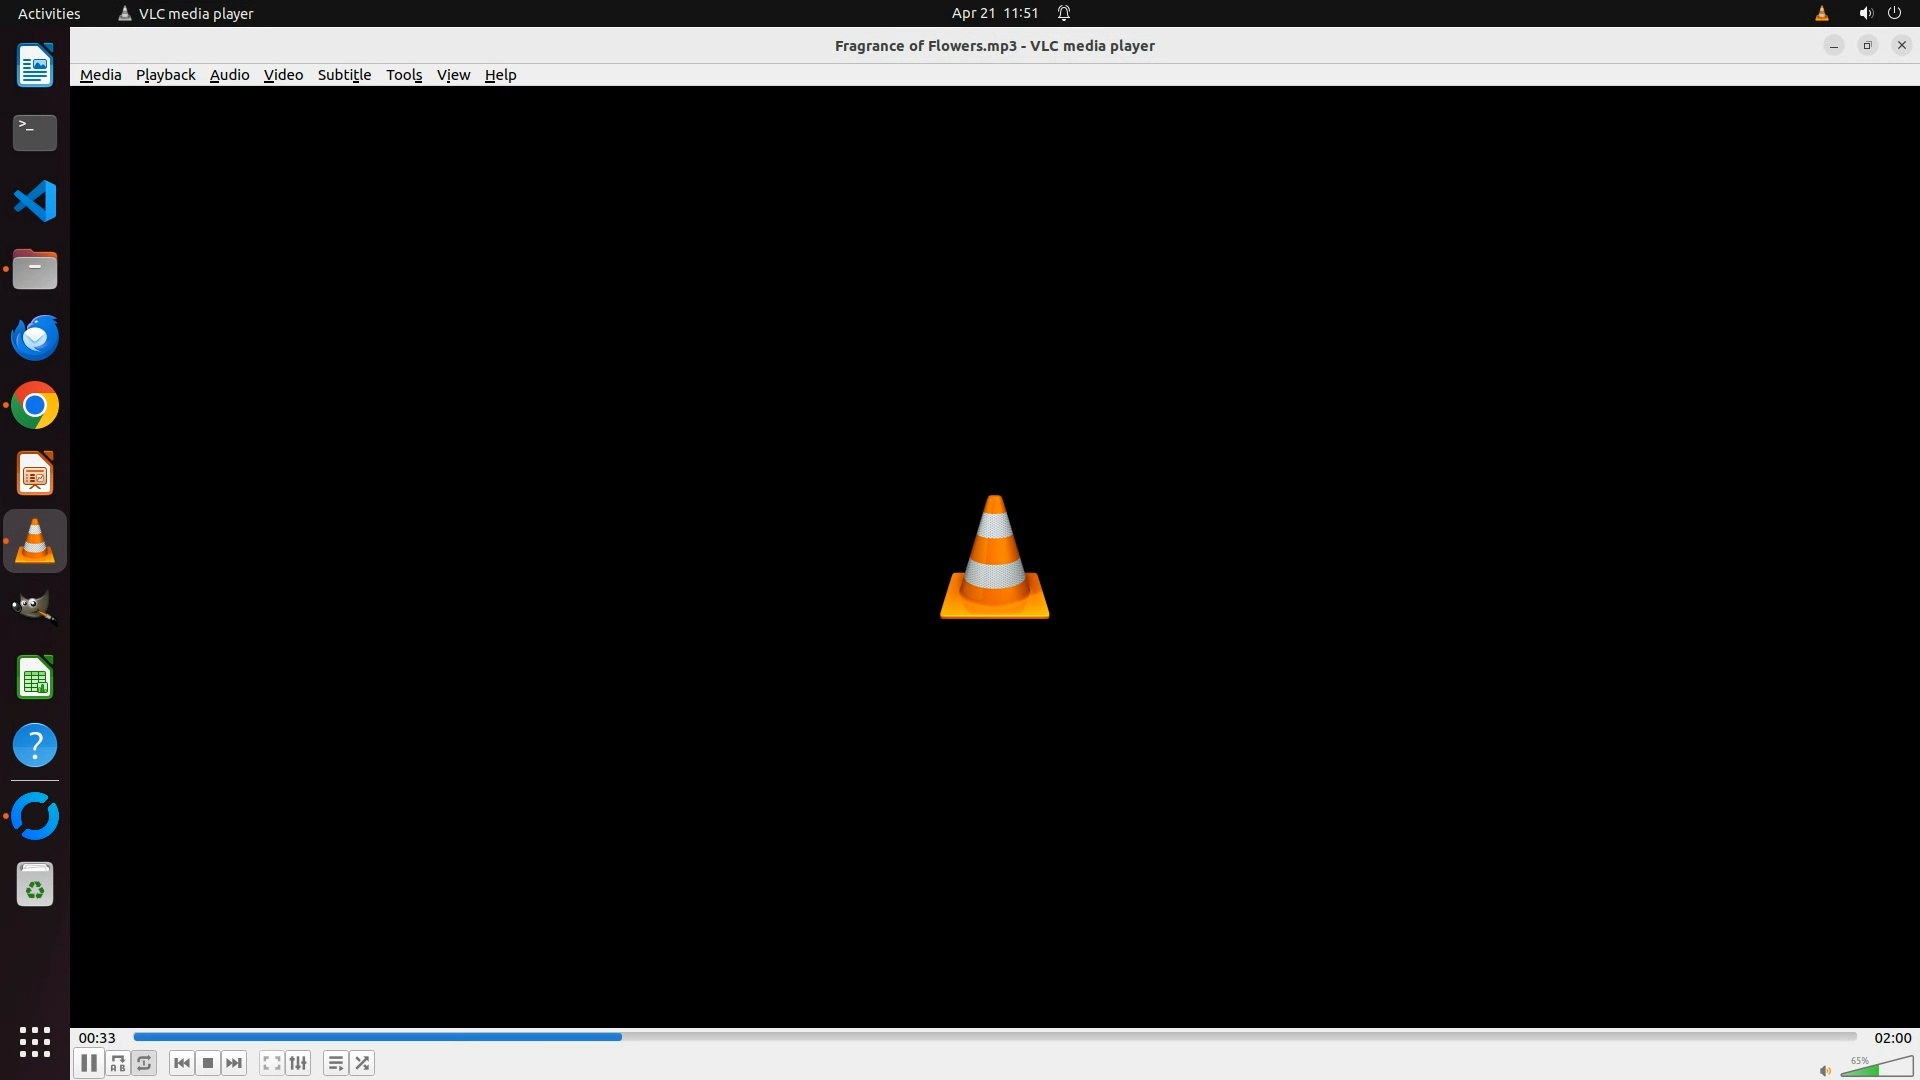
Task: Toggle the playlist view
Action: 336,1063
